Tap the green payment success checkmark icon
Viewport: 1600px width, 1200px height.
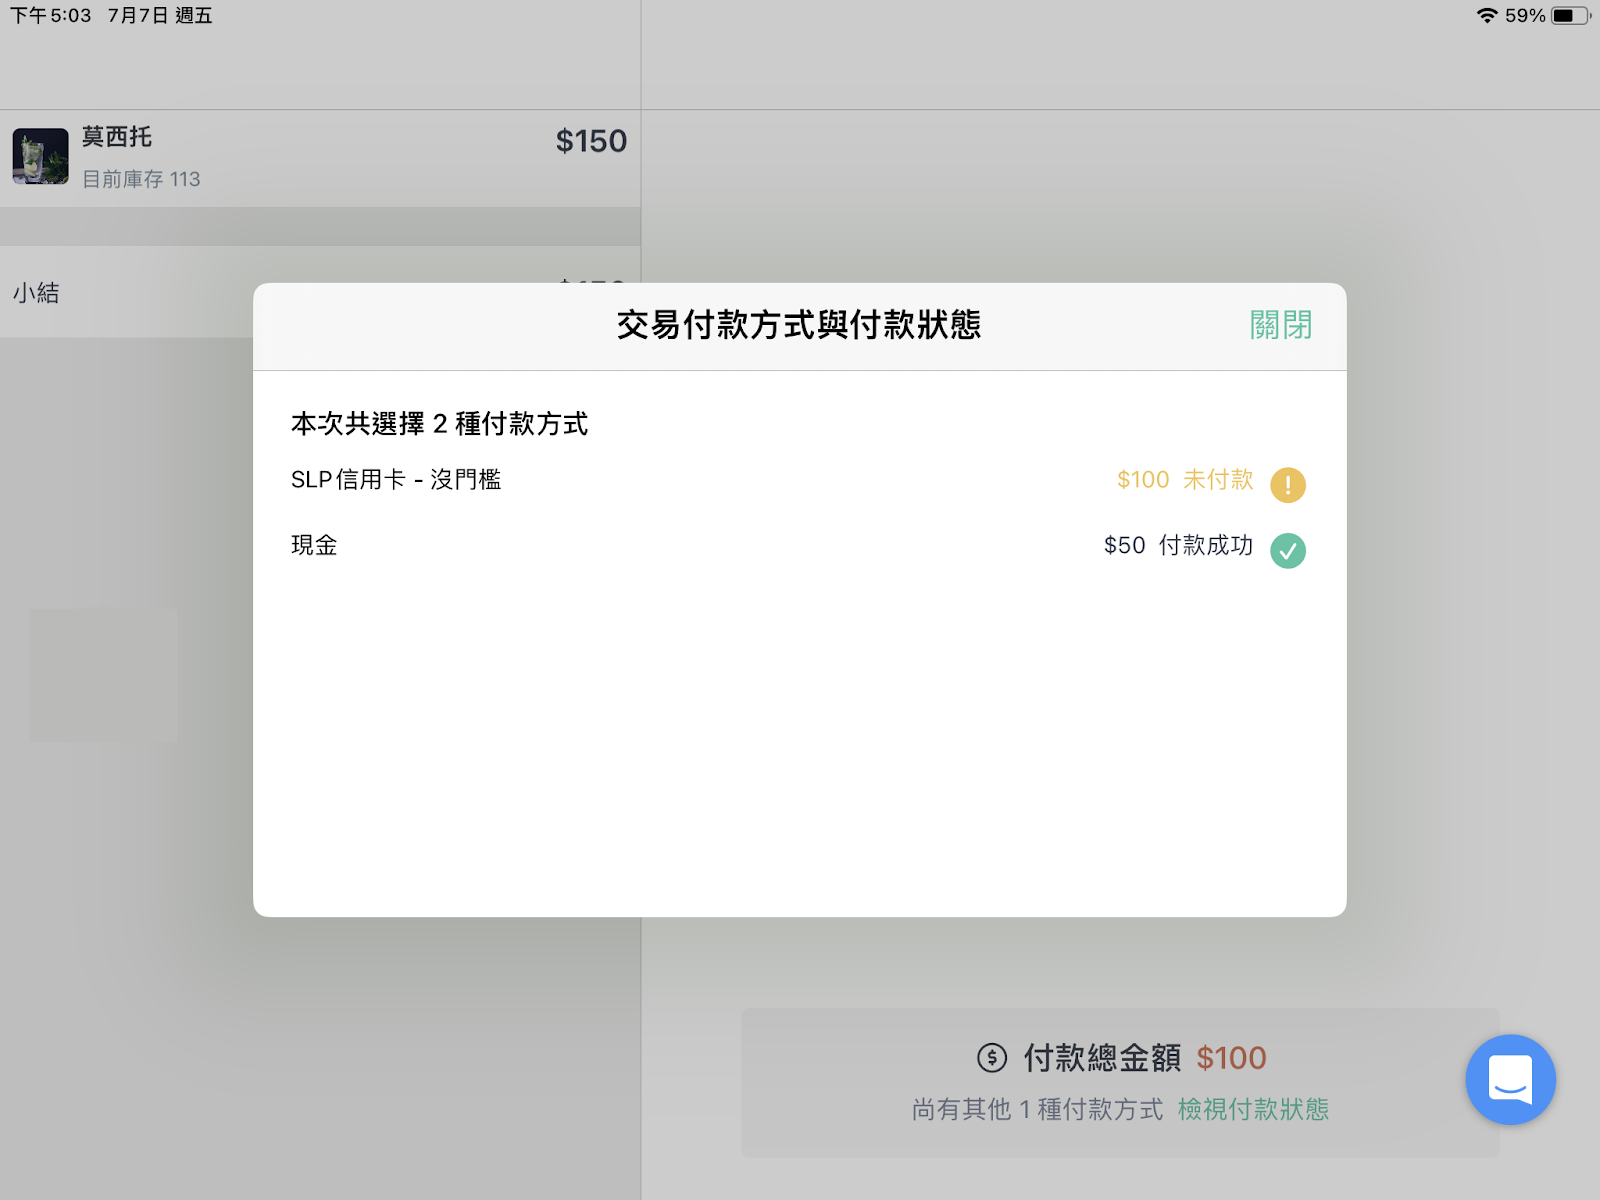point(1288,550)
